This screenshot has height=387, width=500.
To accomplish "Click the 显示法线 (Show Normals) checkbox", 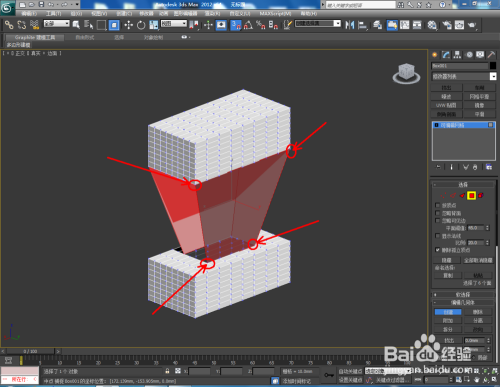I will pyautogui.click(x=438, y=236).
